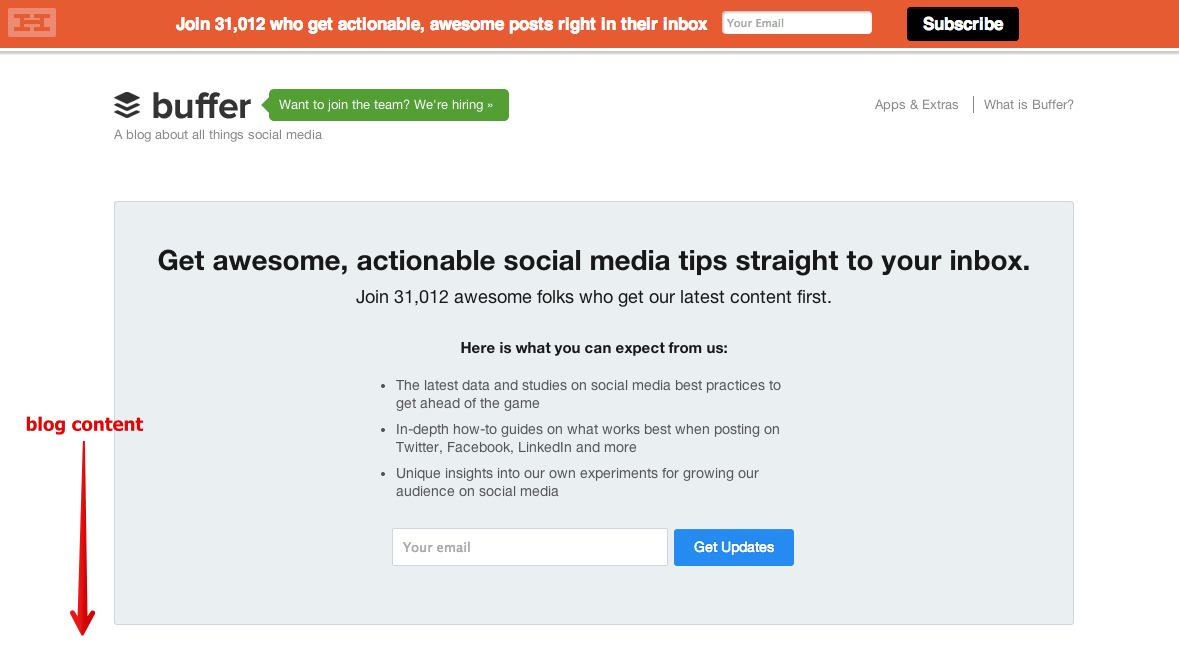
Task: Select the bullet about unique insights into experiments
Action: point(577,482)
